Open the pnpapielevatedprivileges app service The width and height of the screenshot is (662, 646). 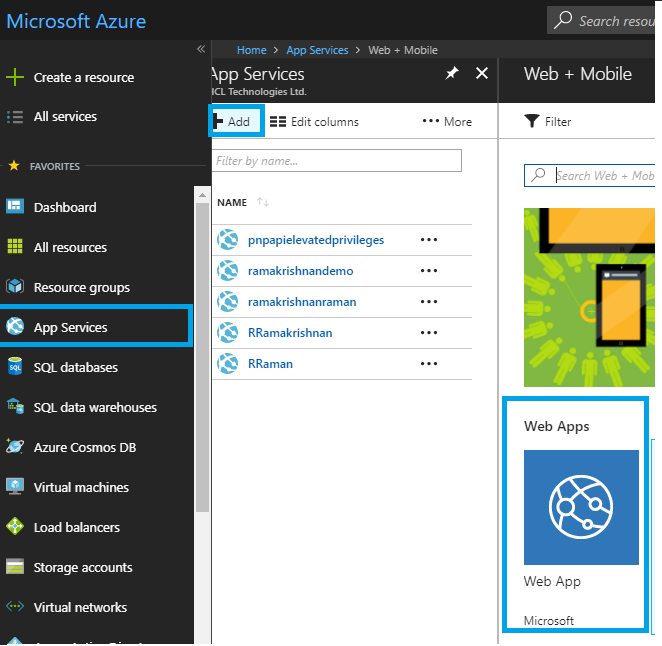point(316,240)
